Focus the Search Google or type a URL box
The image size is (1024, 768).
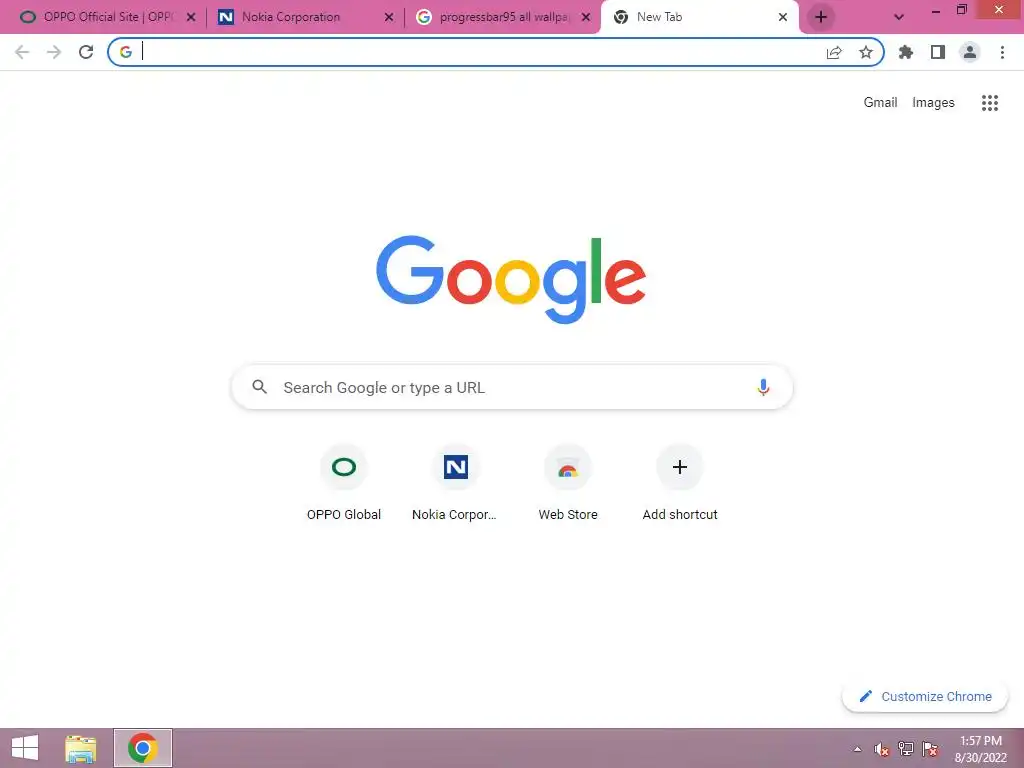pos(512,387)
